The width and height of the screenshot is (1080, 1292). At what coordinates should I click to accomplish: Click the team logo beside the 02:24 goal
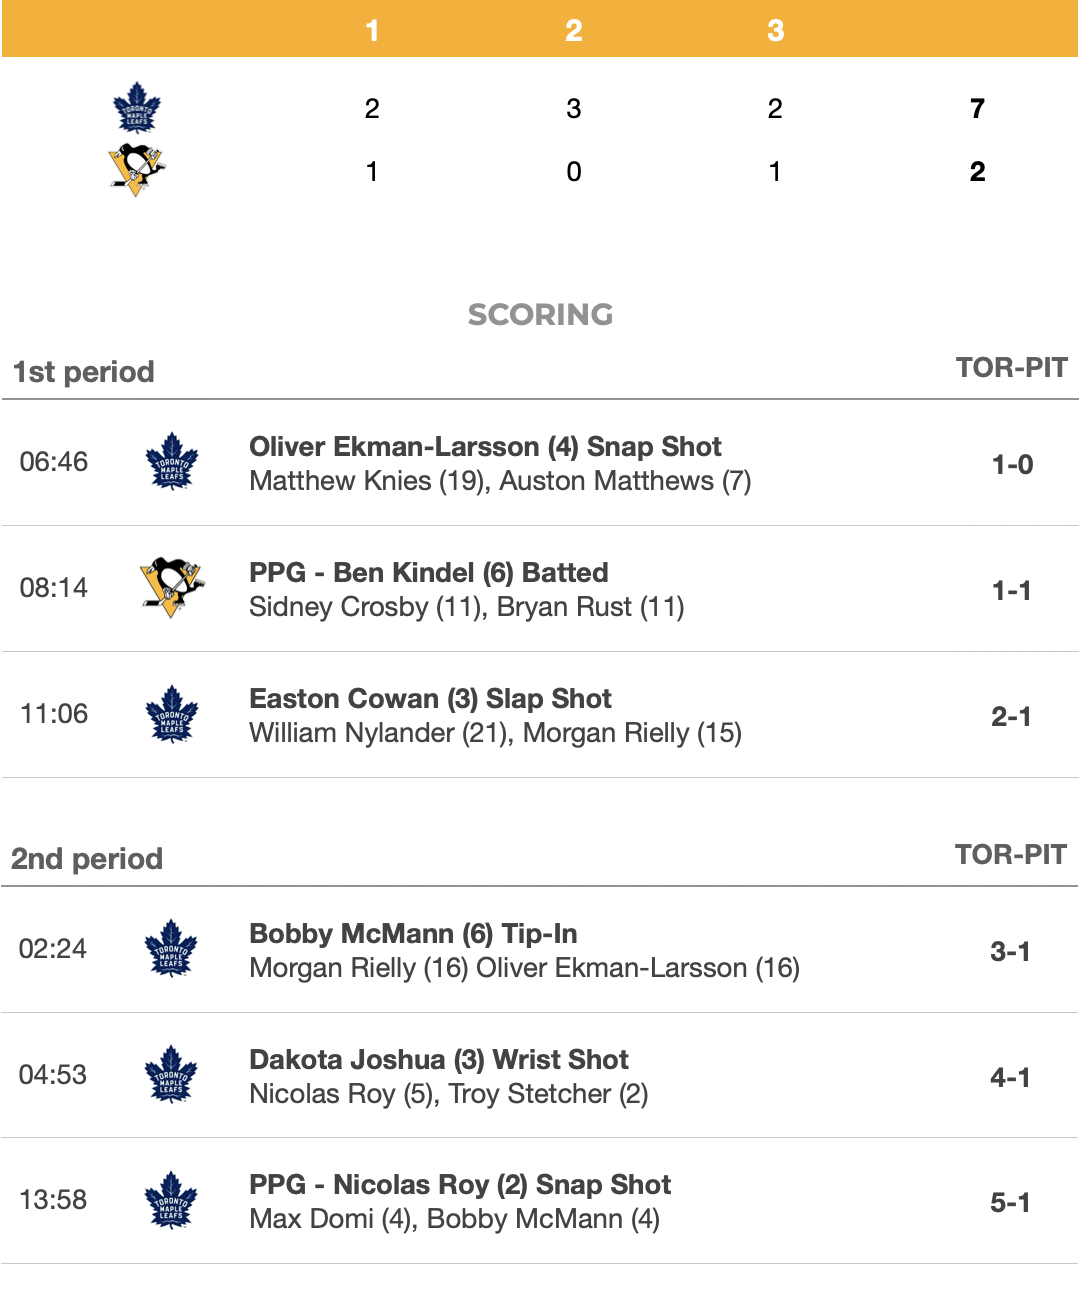172,948
